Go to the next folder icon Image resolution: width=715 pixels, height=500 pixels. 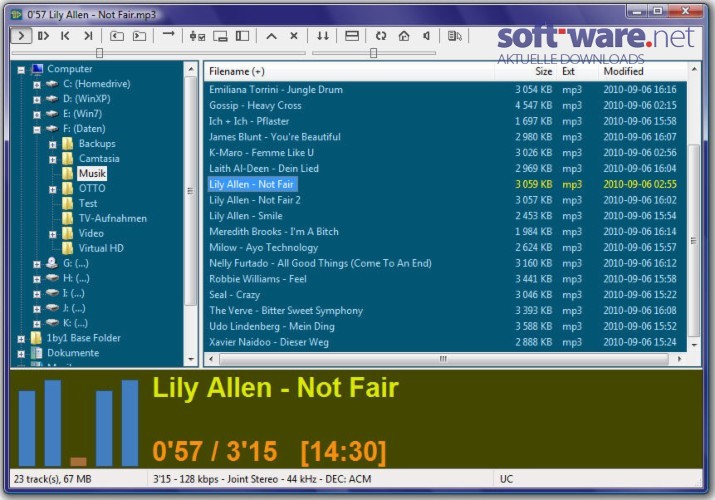139,36
